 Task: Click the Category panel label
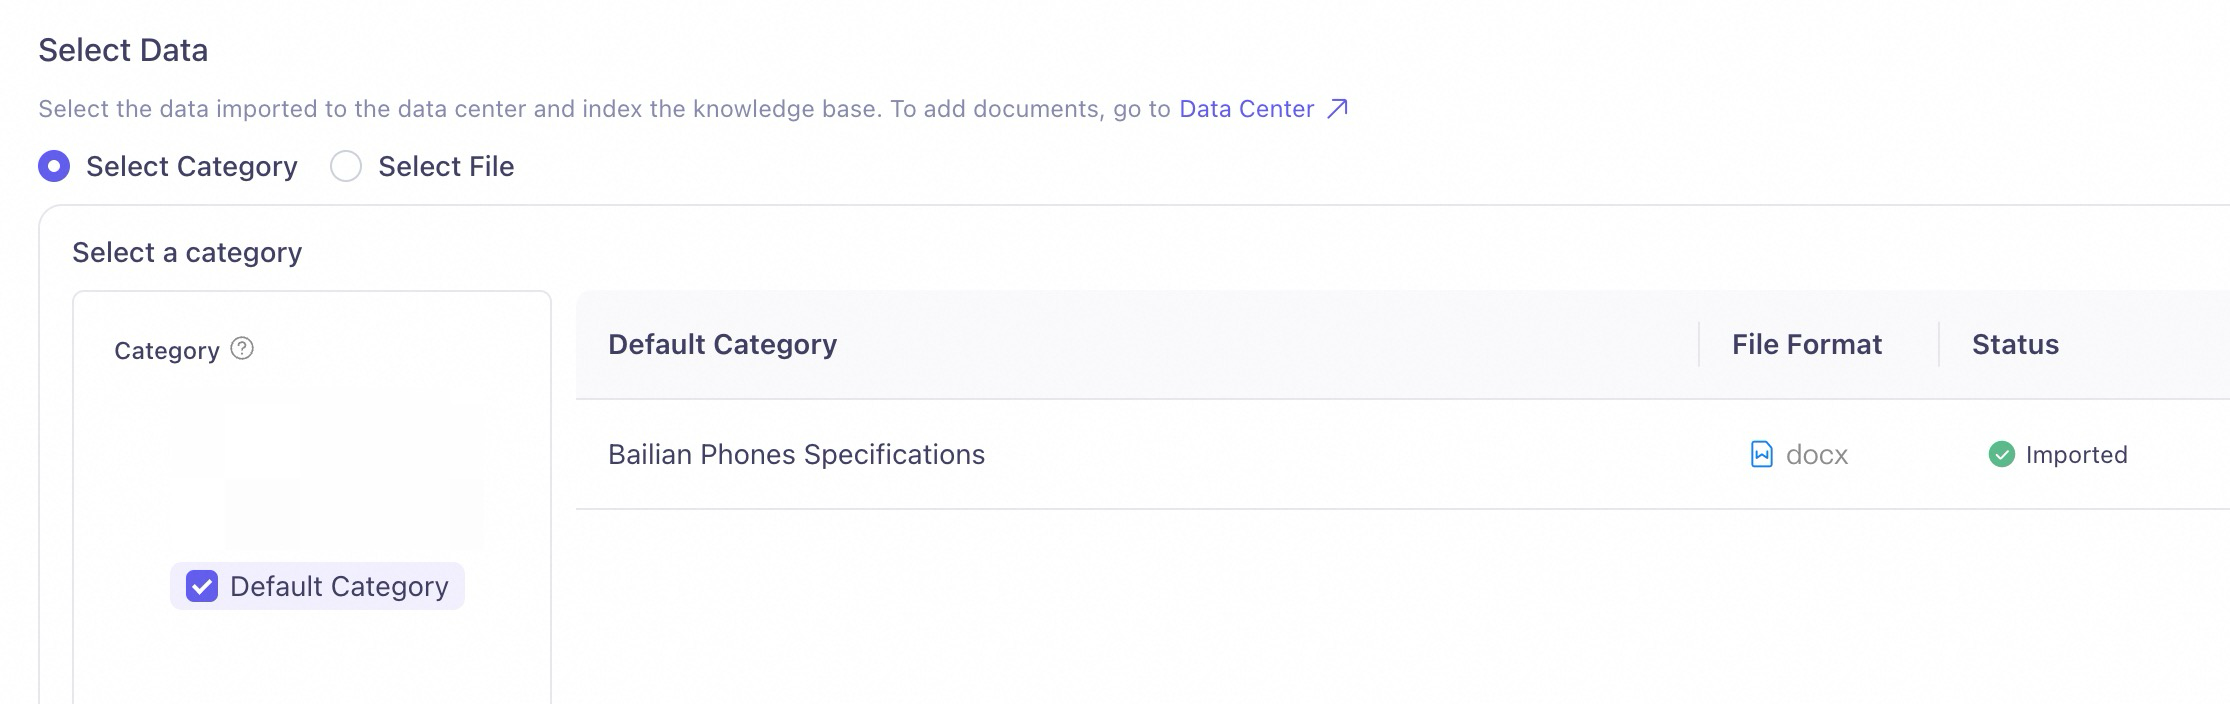(167, 350)
